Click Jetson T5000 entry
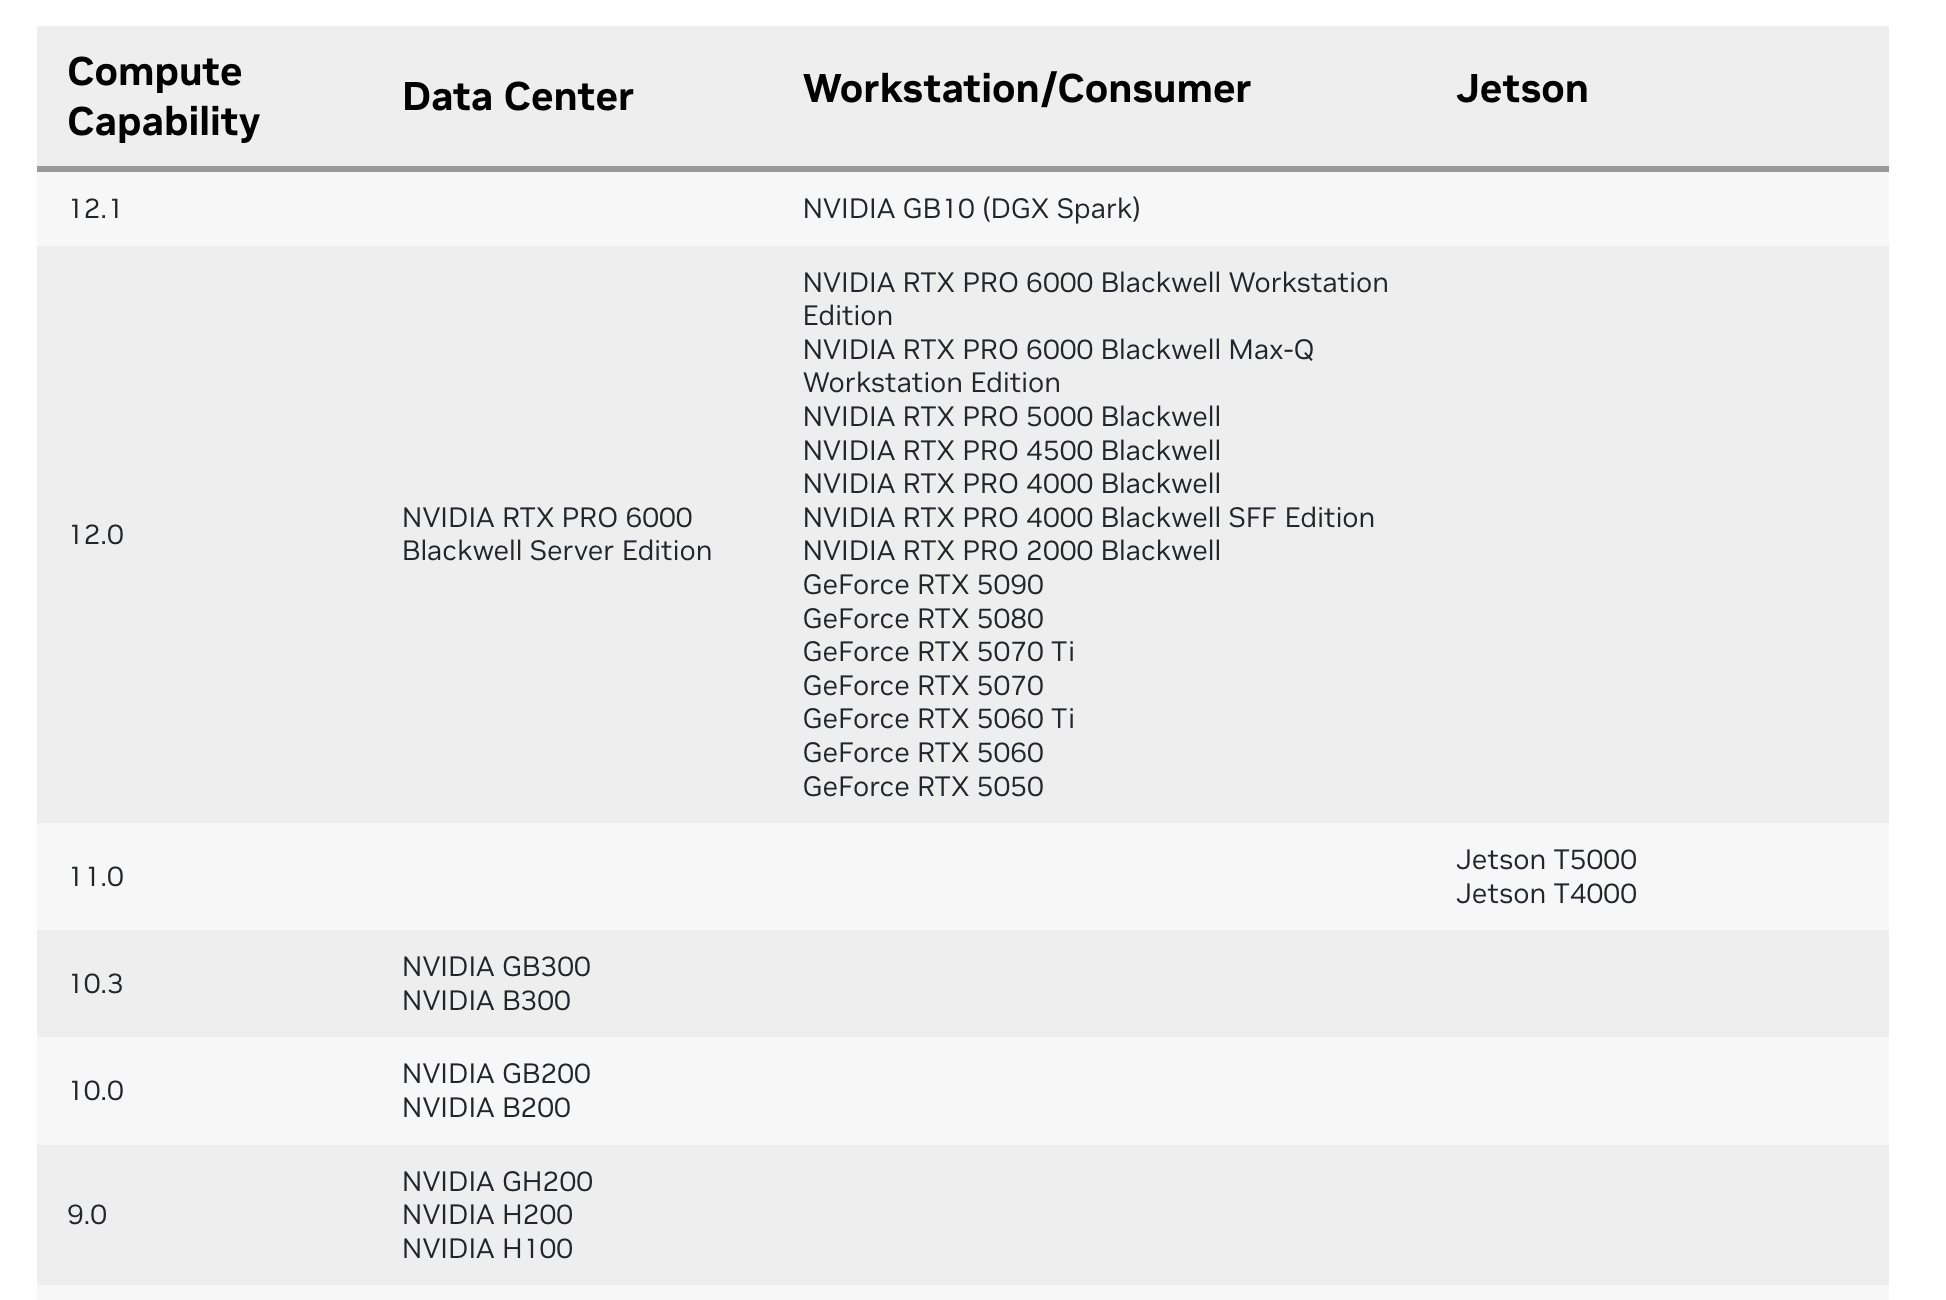Viewport: 1946px width, 1300px height. (x=1545, y=860)
